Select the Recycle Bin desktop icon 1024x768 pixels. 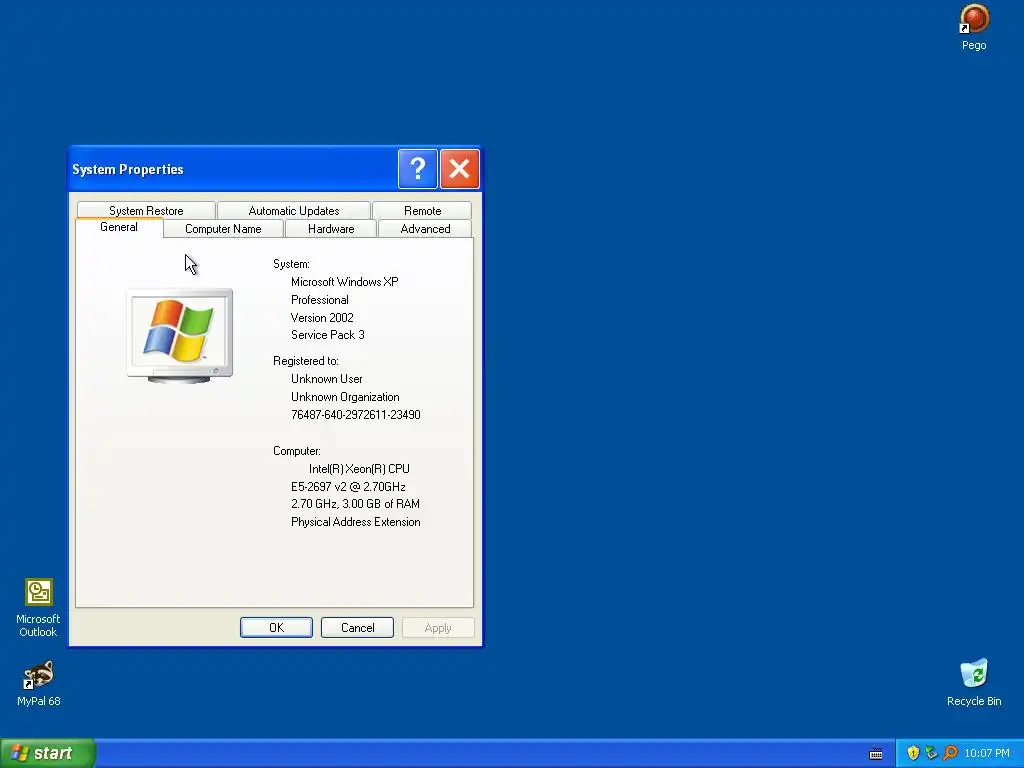[974, 682]
